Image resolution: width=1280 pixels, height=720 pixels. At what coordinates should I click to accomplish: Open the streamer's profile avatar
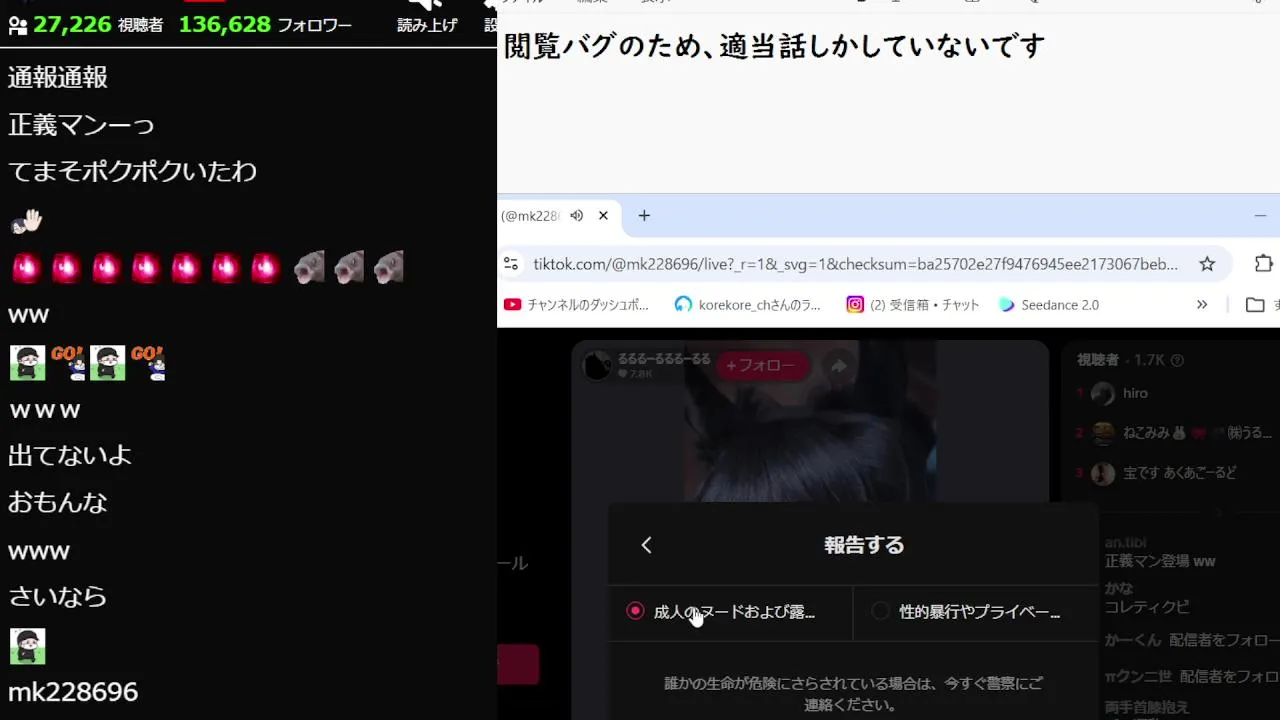tap(597, 366)
